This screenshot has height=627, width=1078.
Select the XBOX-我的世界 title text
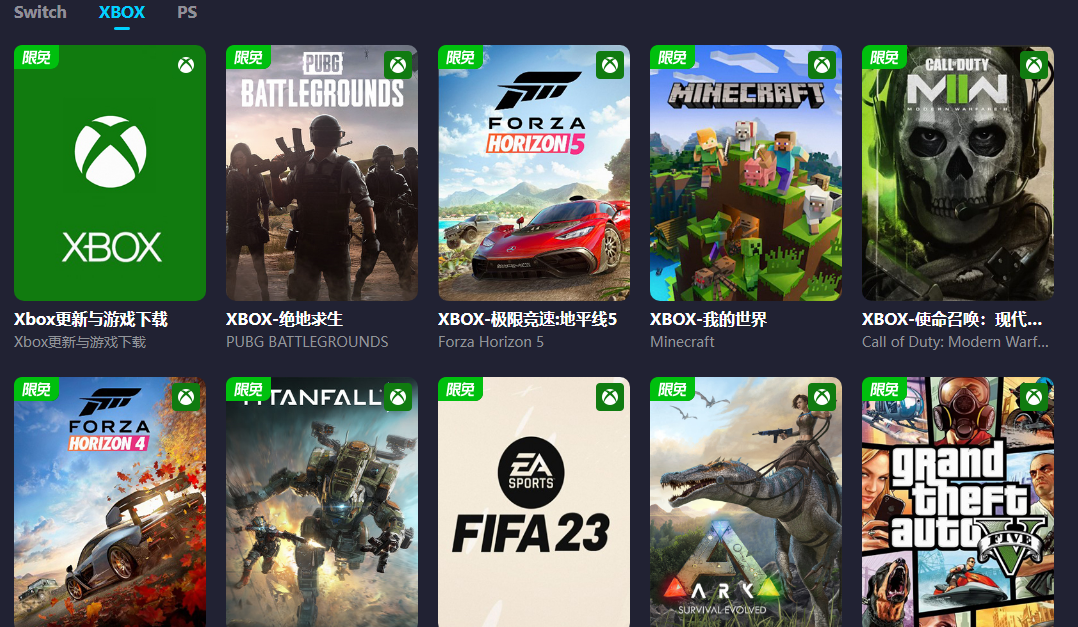[x=709, y=319]
